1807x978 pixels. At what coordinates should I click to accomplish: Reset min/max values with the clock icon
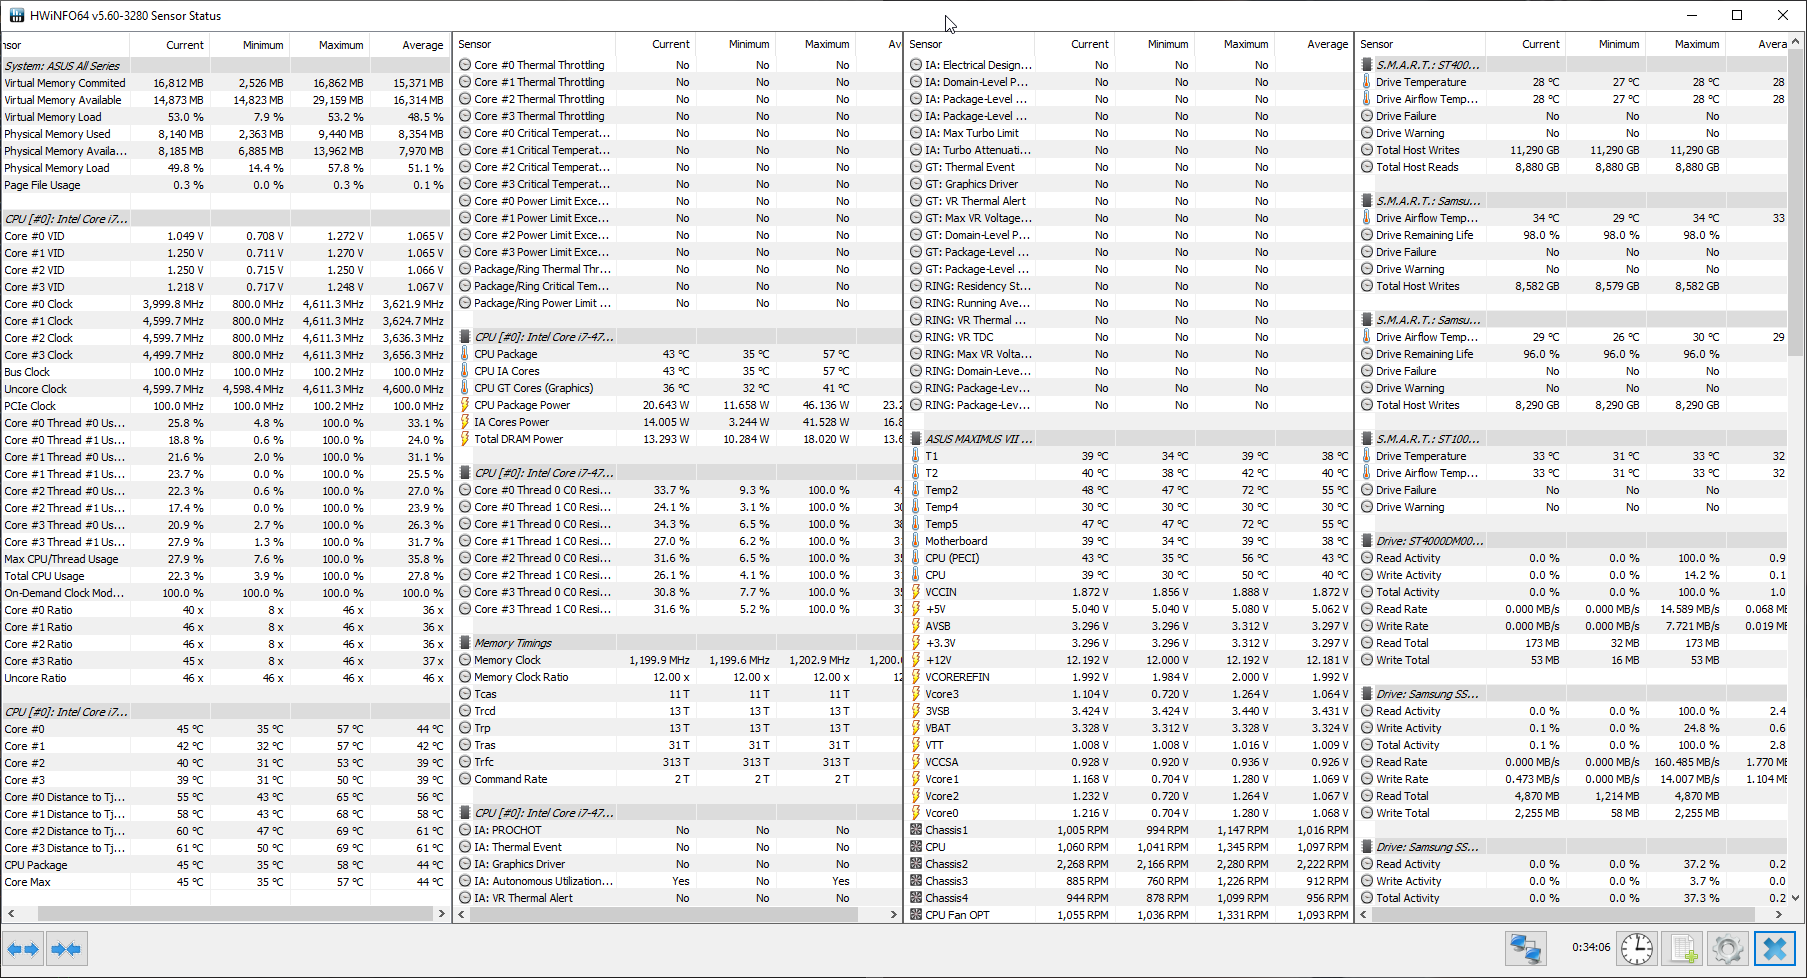[1637, 948]
